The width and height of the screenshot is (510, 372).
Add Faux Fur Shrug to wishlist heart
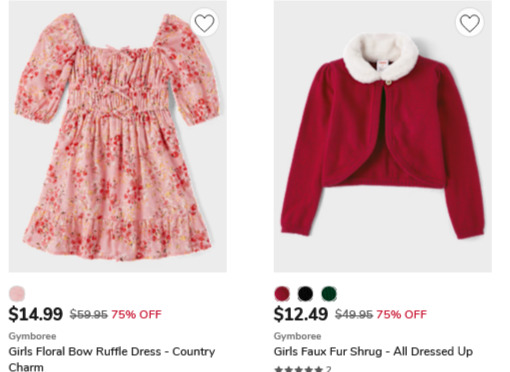point(470,23)
